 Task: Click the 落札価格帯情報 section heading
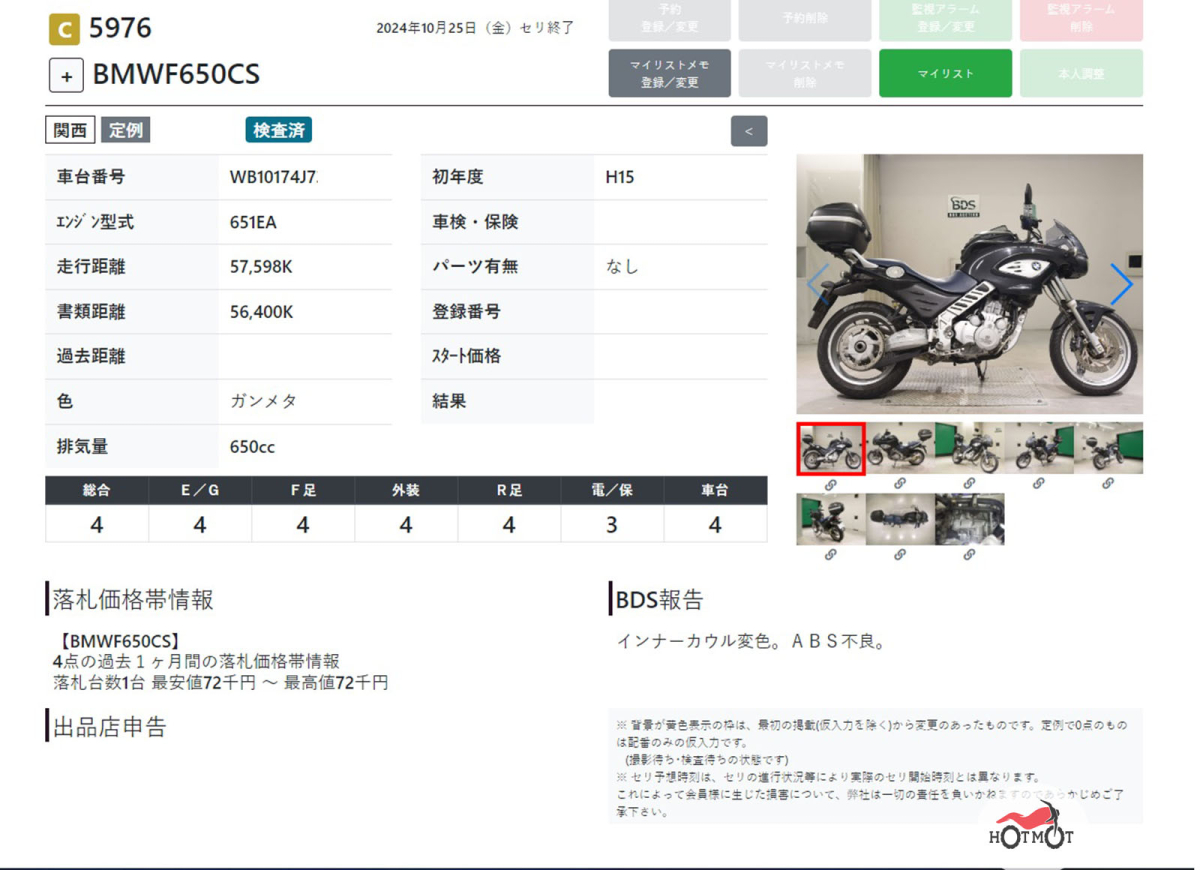tap(133, 599)
